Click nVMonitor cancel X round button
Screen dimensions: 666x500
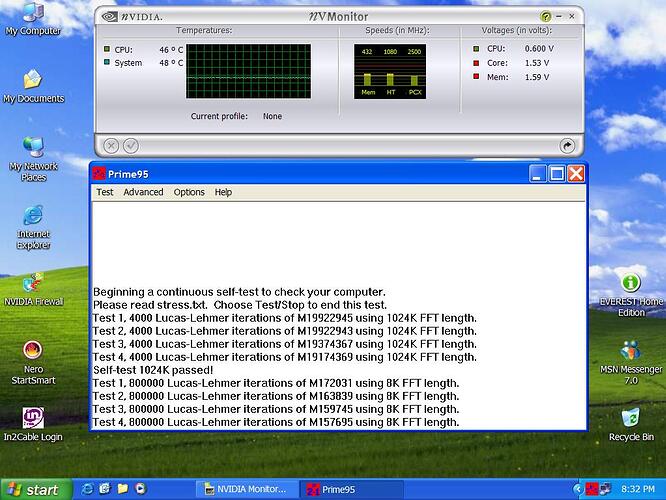(x=111, y=146)
